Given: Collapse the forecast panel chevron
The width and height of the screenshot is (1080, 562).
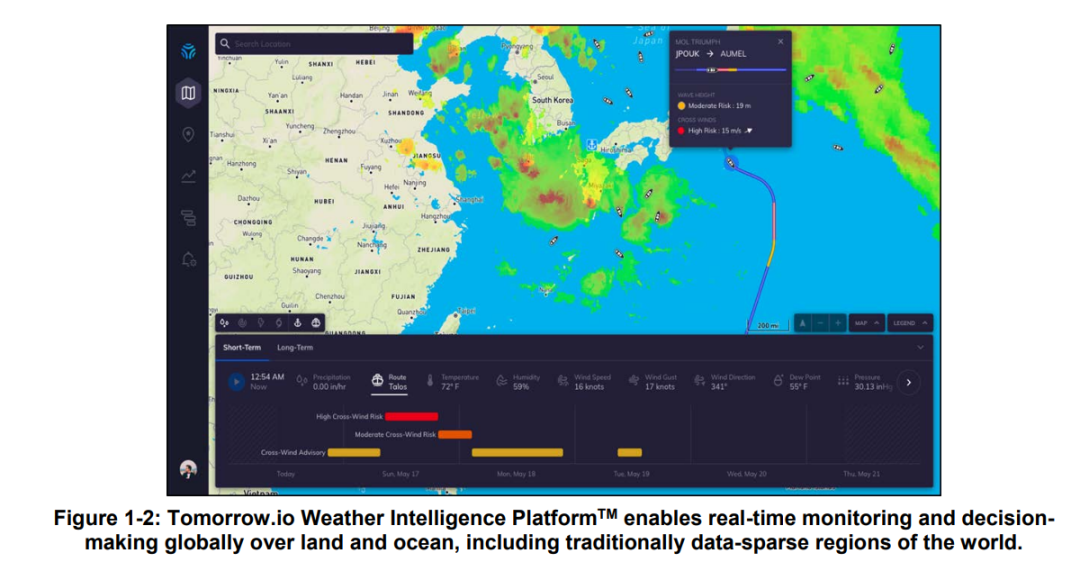Looking at the screenshot, I should tap(920, 348).
